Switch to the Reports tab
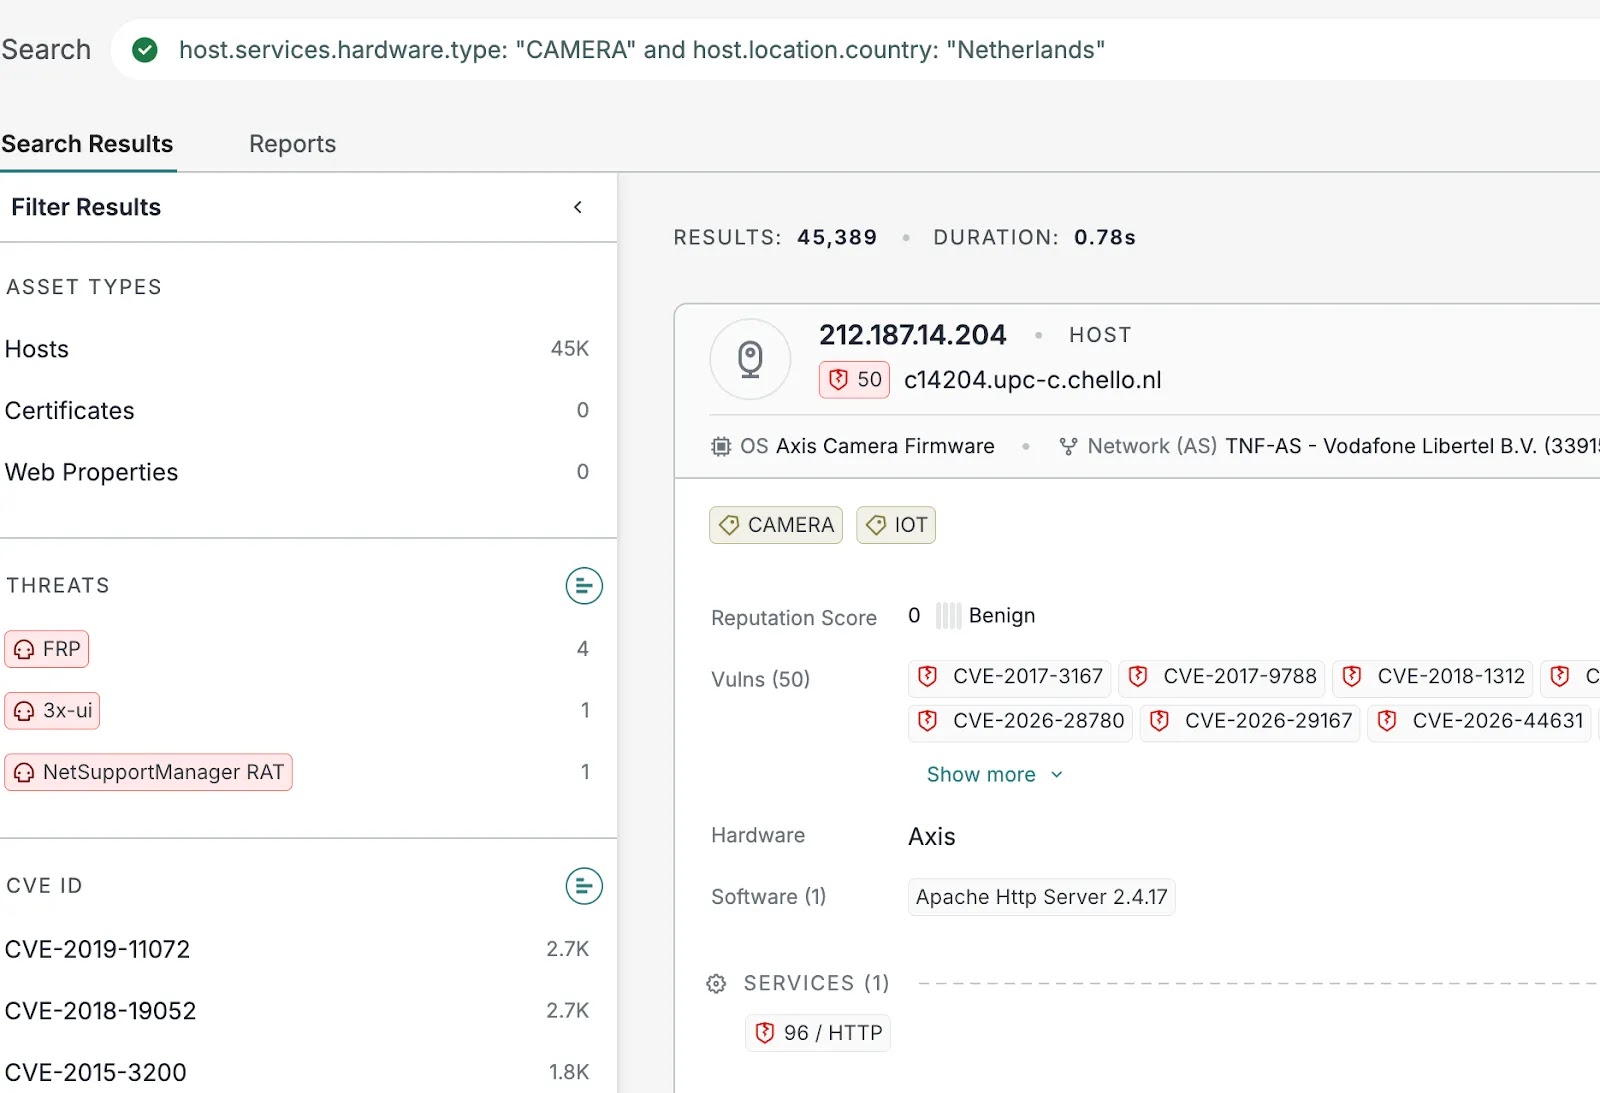The image size is (1600, 1093). (292, 144)
